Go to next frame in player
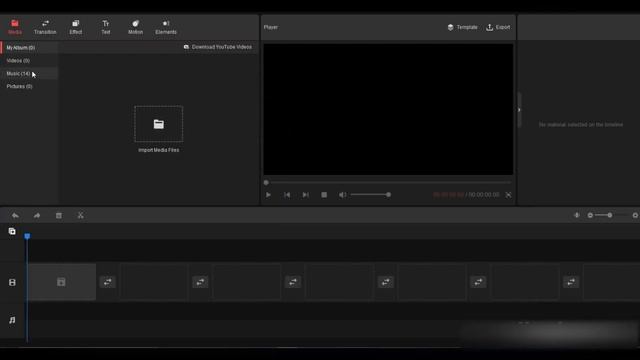The height and width of the screenshot is (360, 640). click(x=305, y=195)
